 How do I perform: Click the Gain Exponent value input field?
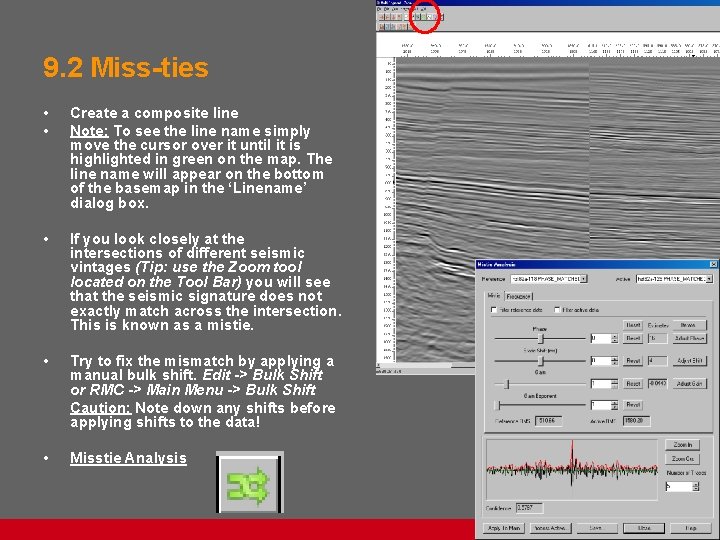tap(601, 405)
